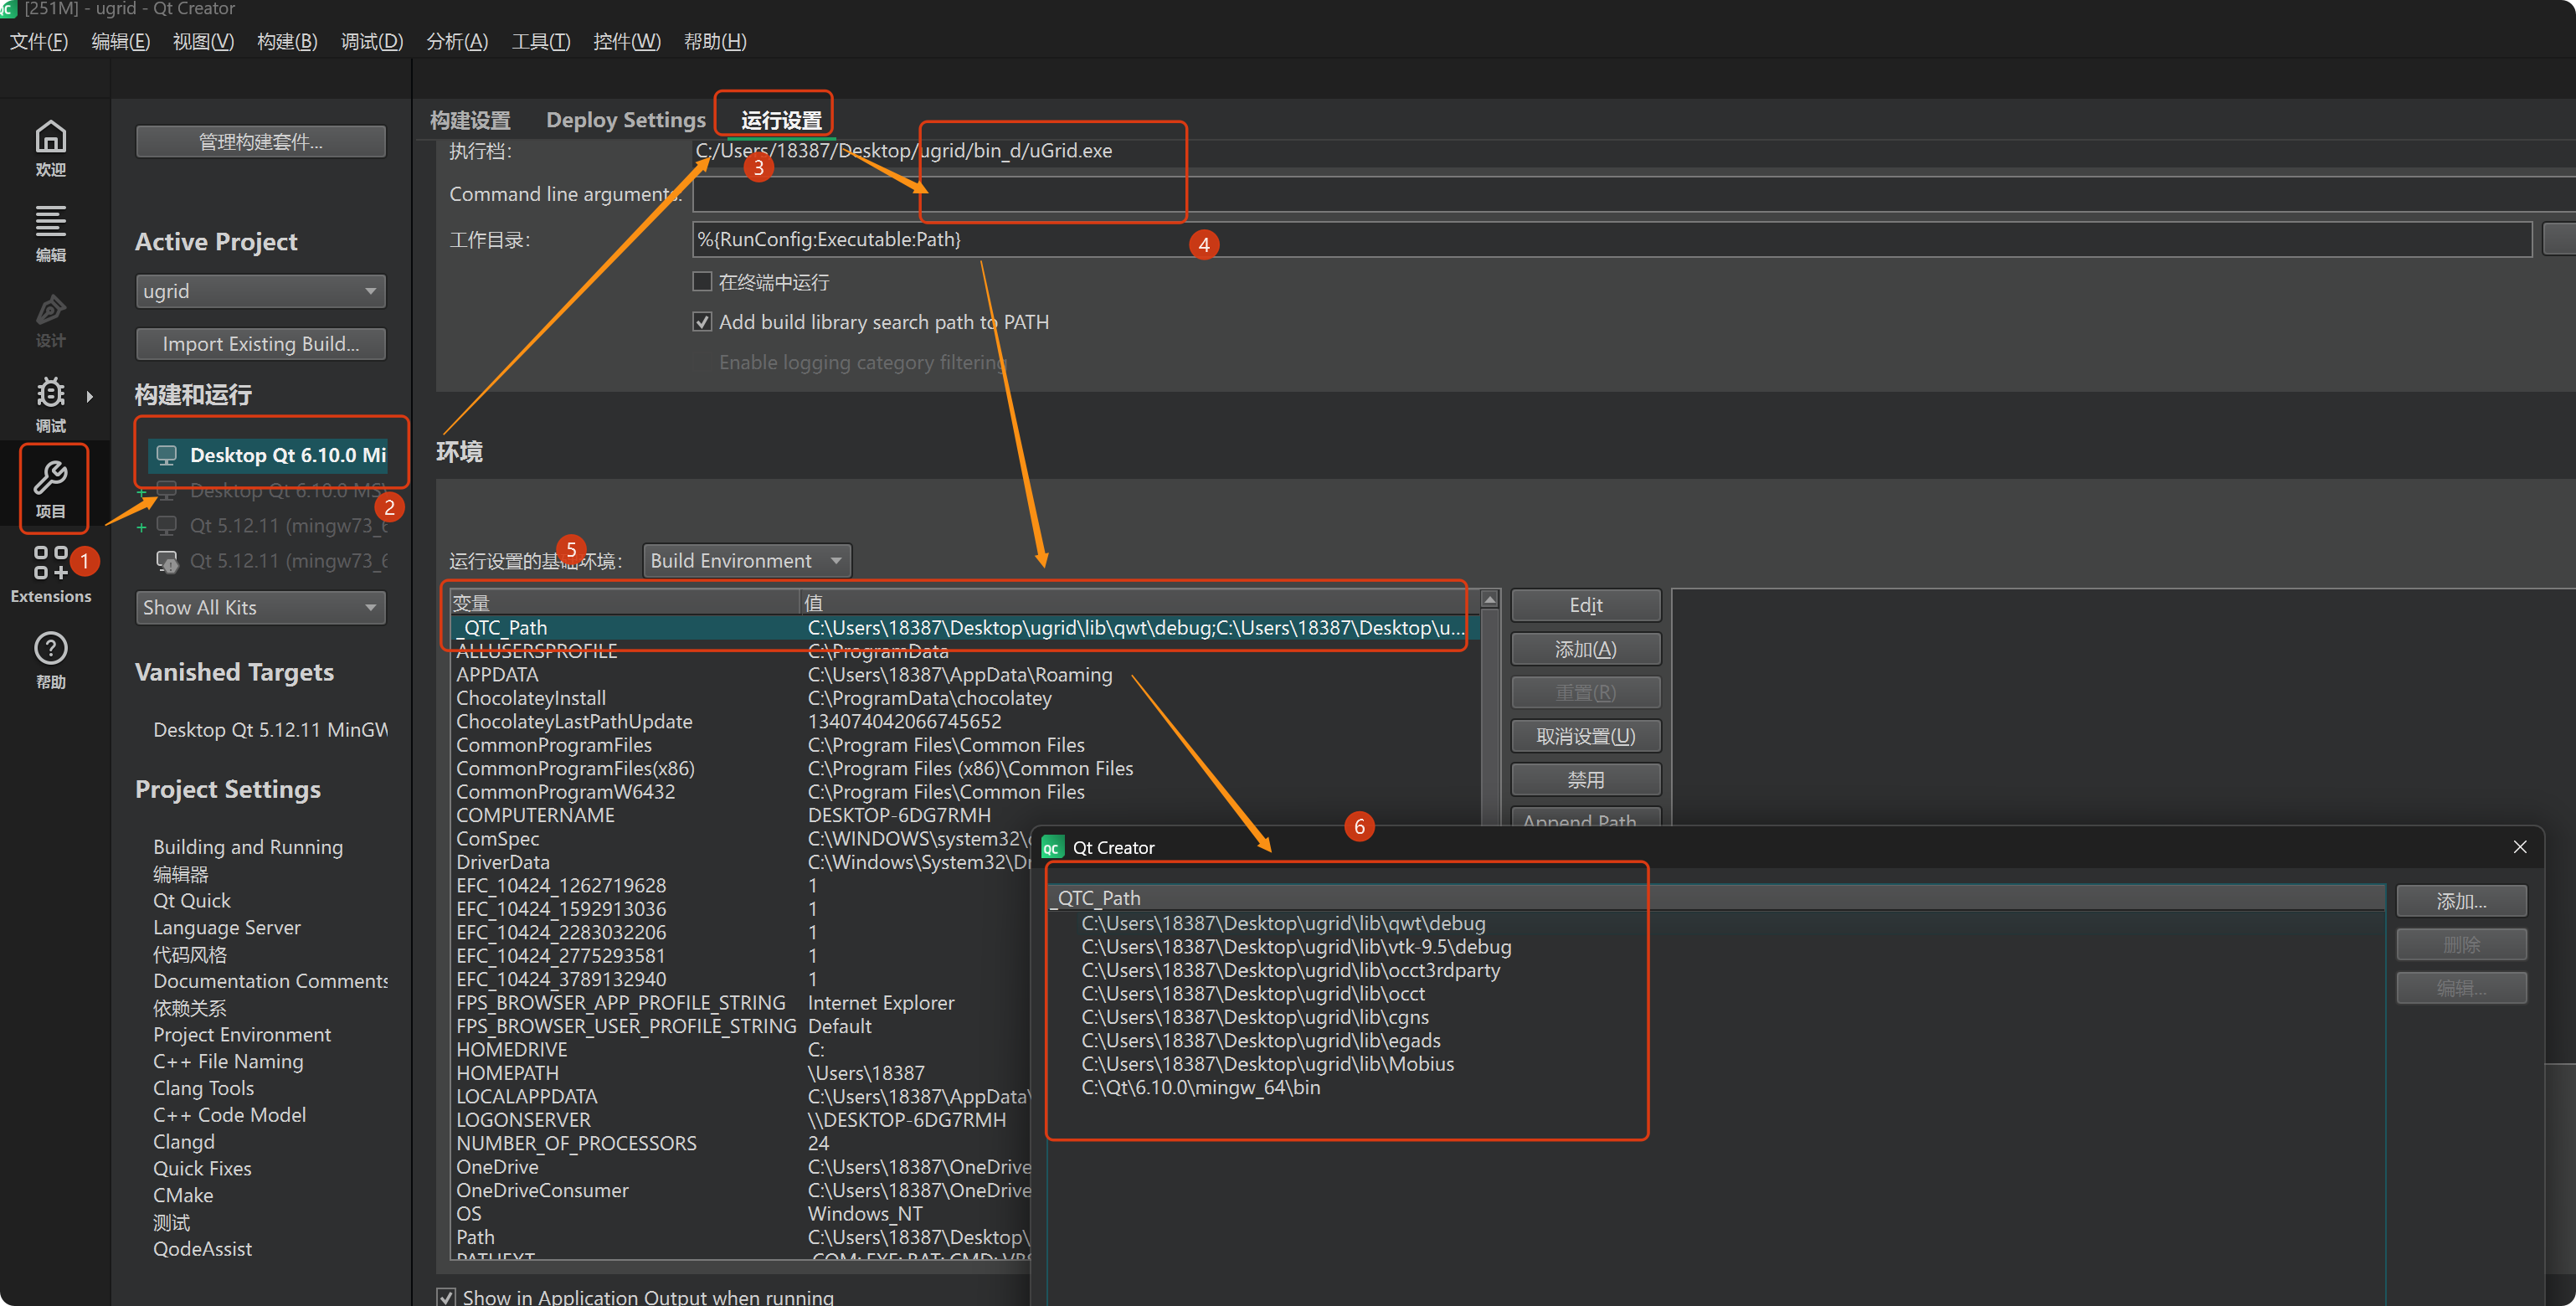This screenshot has width=2576, height=1306.
Task: Toggle Show in Application Output when running
Action: coord(447,1296)
